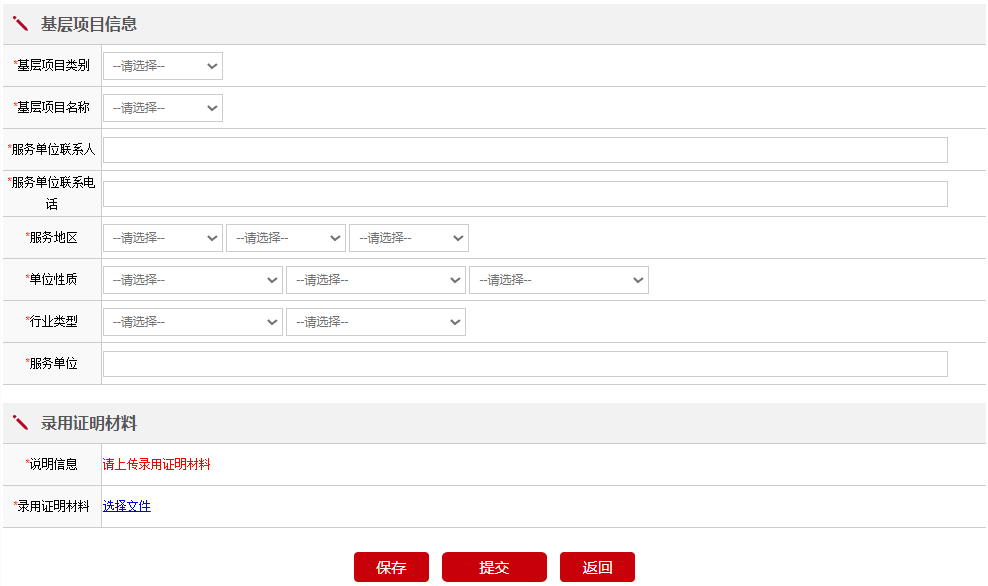Focus the 服务单位 input field
This screenshot has height=586, width=988.
[525, 364]
